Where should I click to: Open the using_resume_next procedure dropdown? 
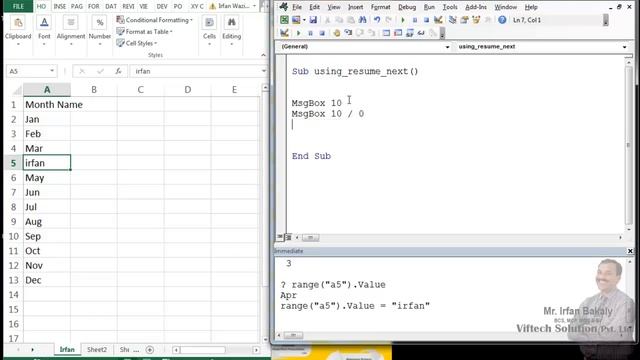tap(624, 47)
